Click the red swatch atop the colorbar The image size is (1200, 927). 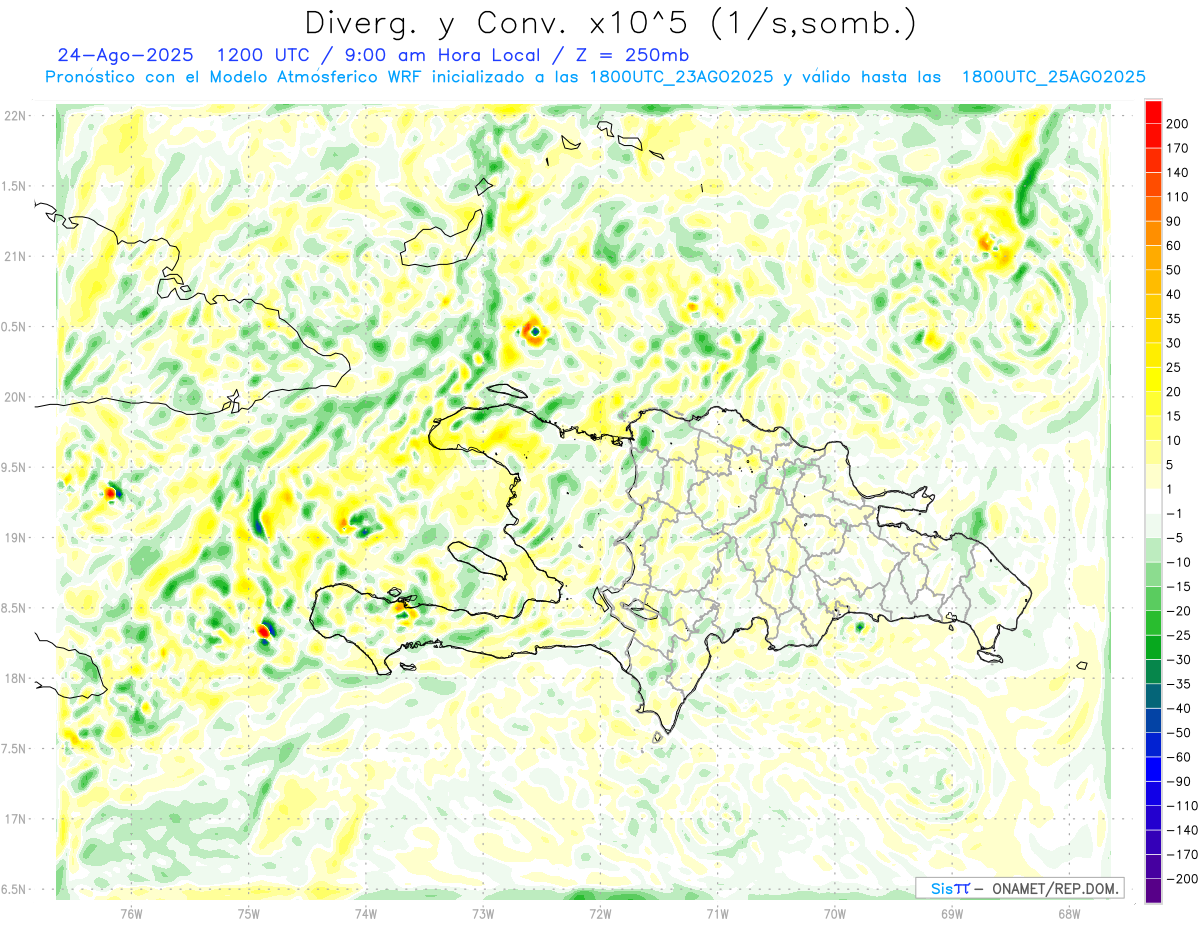pos(1153,112)
